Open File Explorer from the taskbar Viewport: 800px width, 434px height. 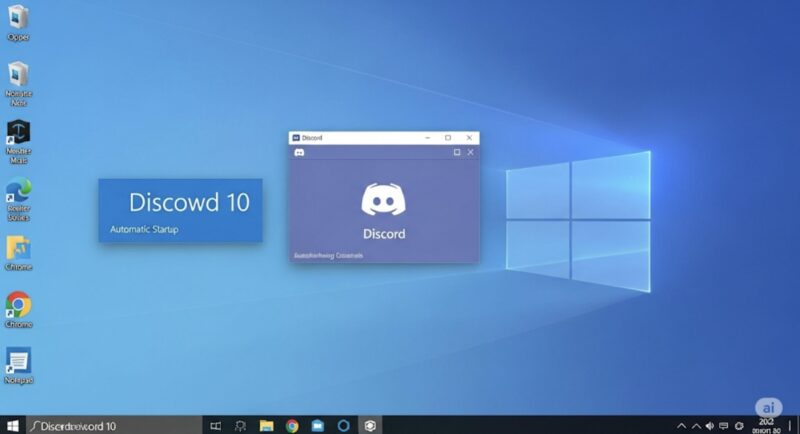click(x=266, y=426)
